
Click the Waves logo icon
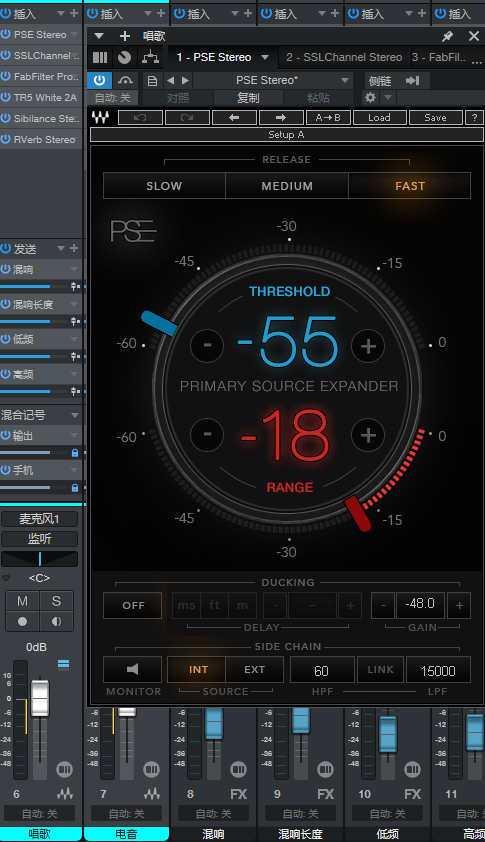click(x=100, y=117)
